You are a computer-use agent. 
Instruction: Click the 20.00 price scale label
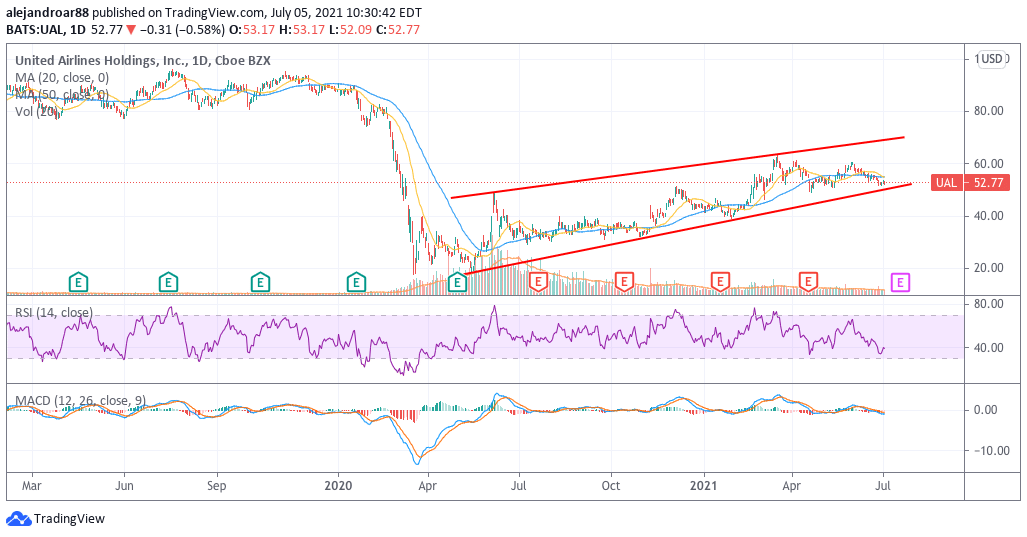click(x=988, y=267)
